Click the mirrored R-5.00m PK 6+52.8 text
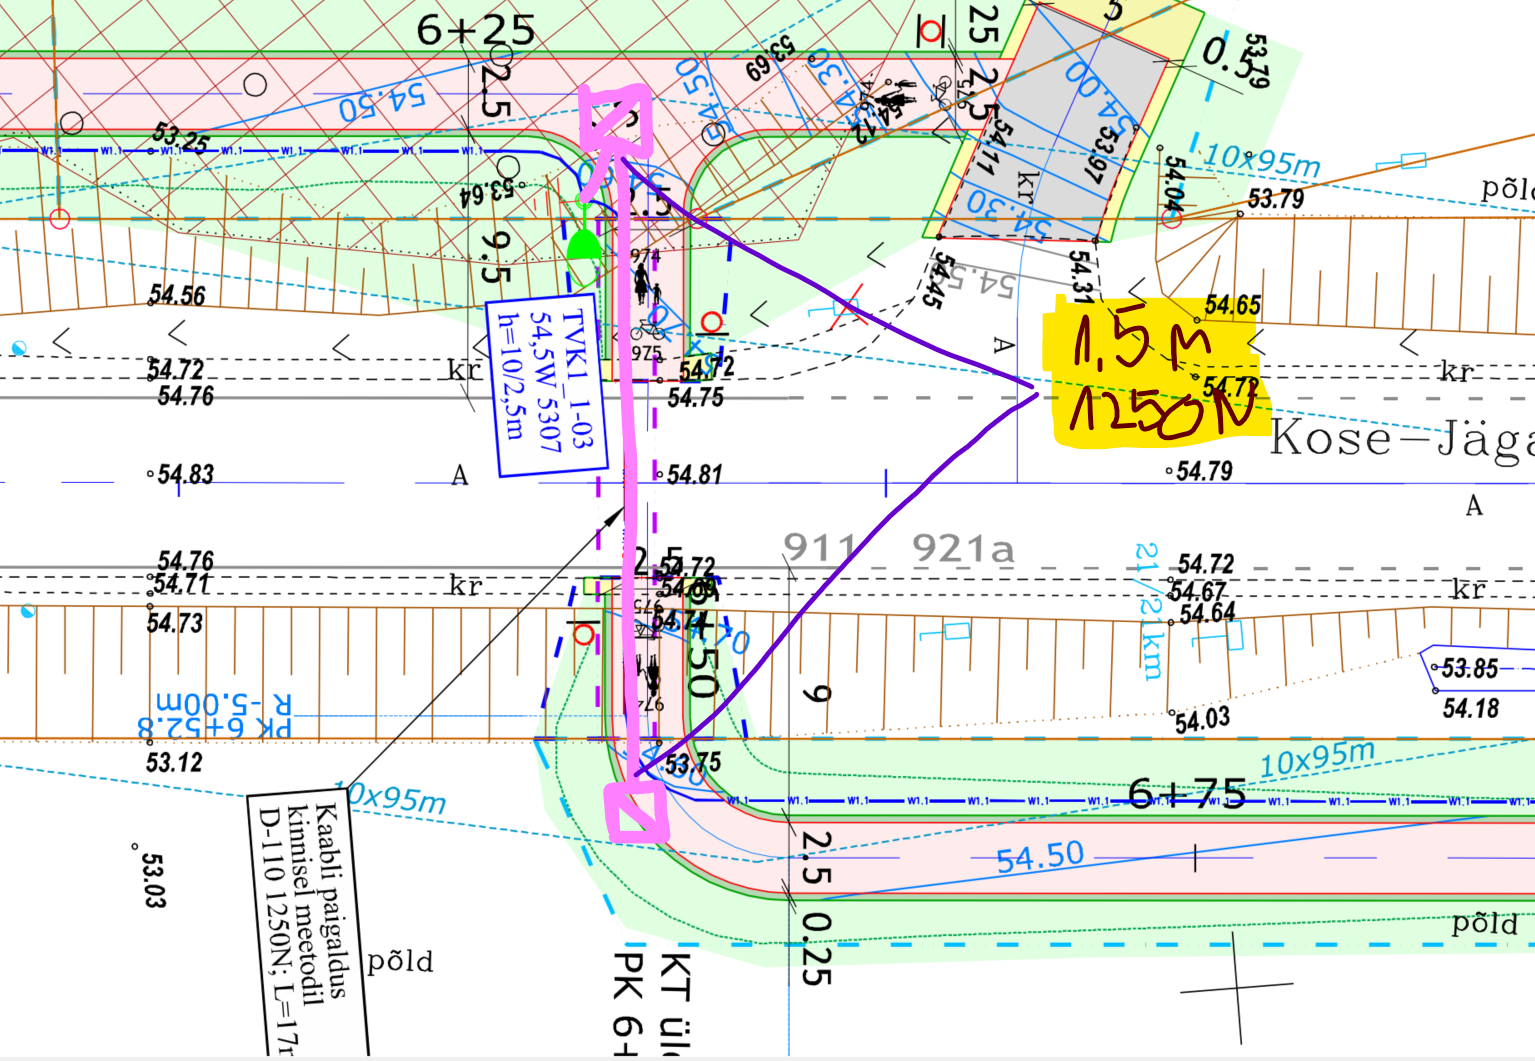Image resolution: width=1535 pixels, height=1061 pixels. [215, 714]
